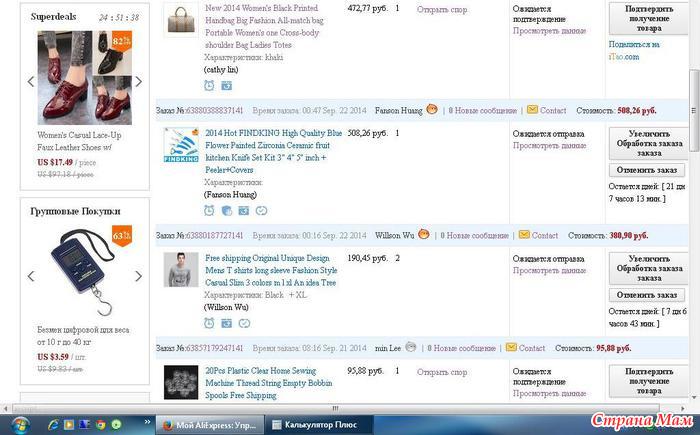Confirm receipt of the khaki handbag order
This screenshot has width=700, height=435.
click(x=649, y=18)
